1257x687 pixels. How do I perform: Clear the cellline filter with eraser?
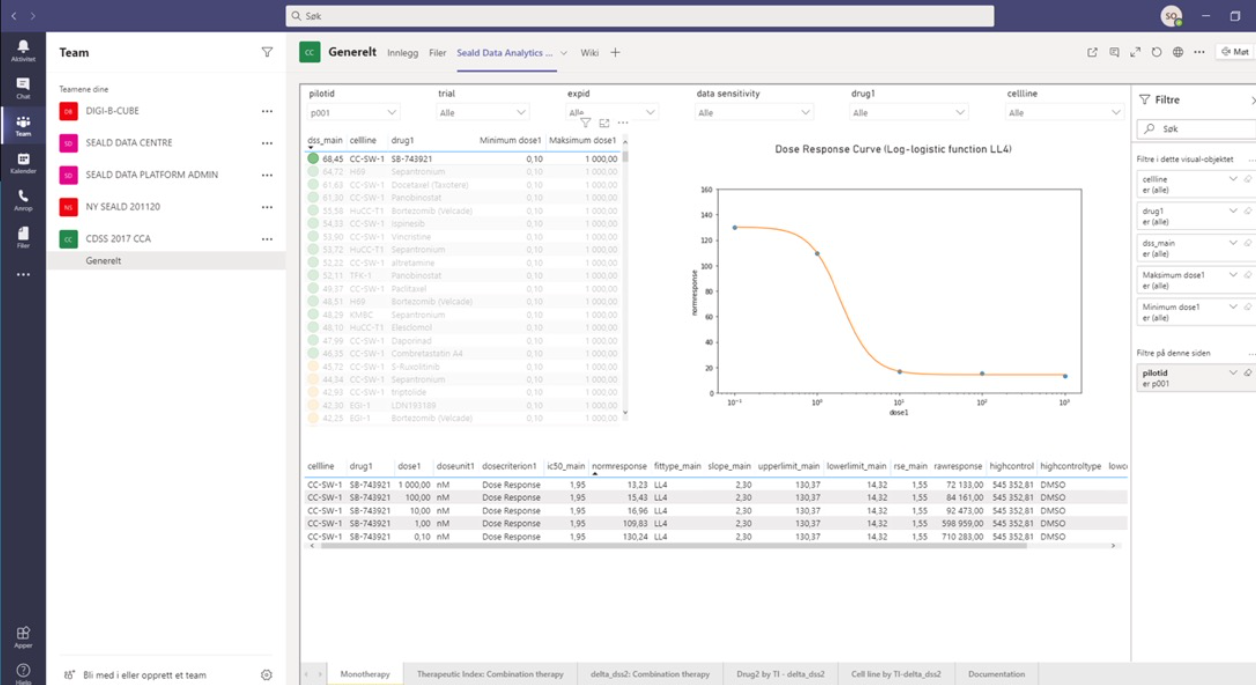pyautogui.click(x=1249, y=179)
